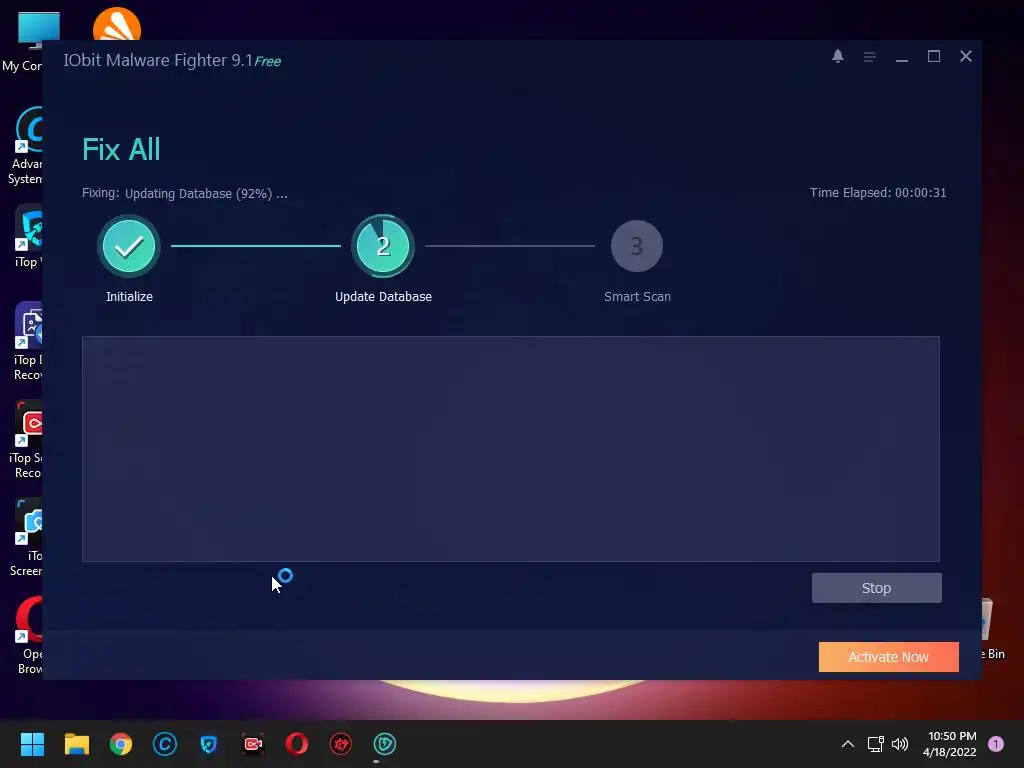Screen dimensions: 1024x768
Task: Select the My Computer desktop icon
Action: pyautogui.click(x=22, y=40)
